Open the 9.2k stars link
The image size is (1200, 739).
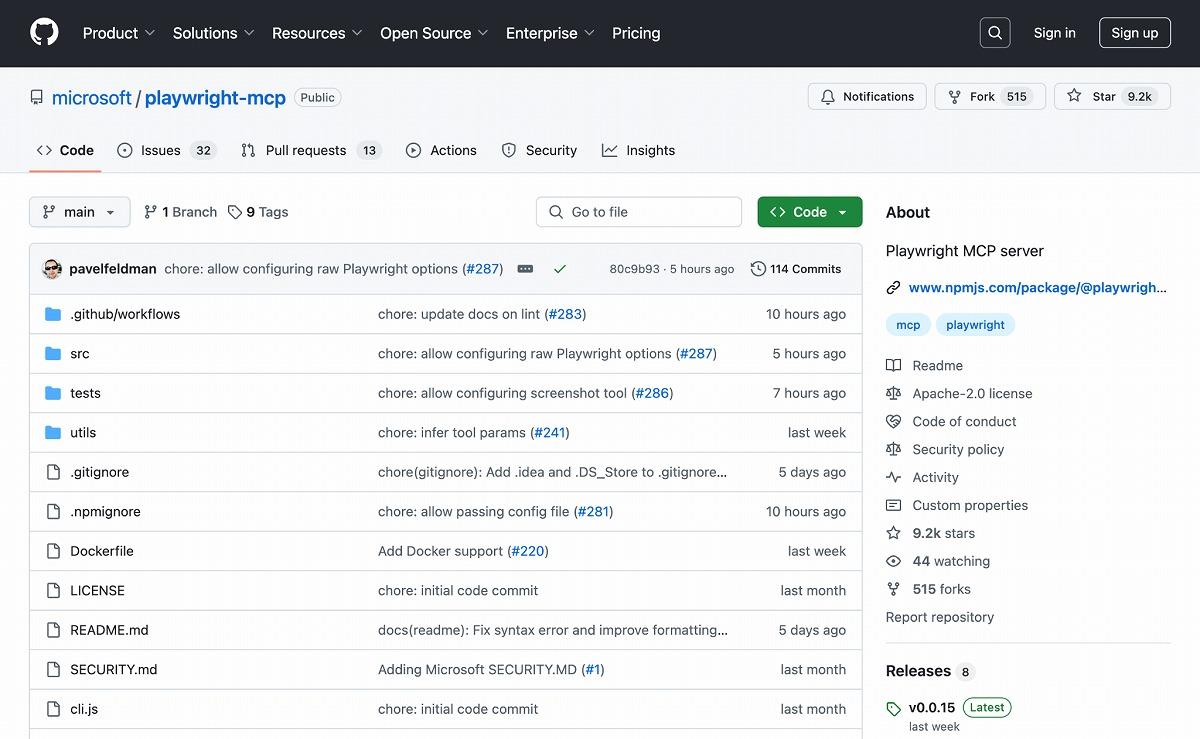[x=944, y=534]
